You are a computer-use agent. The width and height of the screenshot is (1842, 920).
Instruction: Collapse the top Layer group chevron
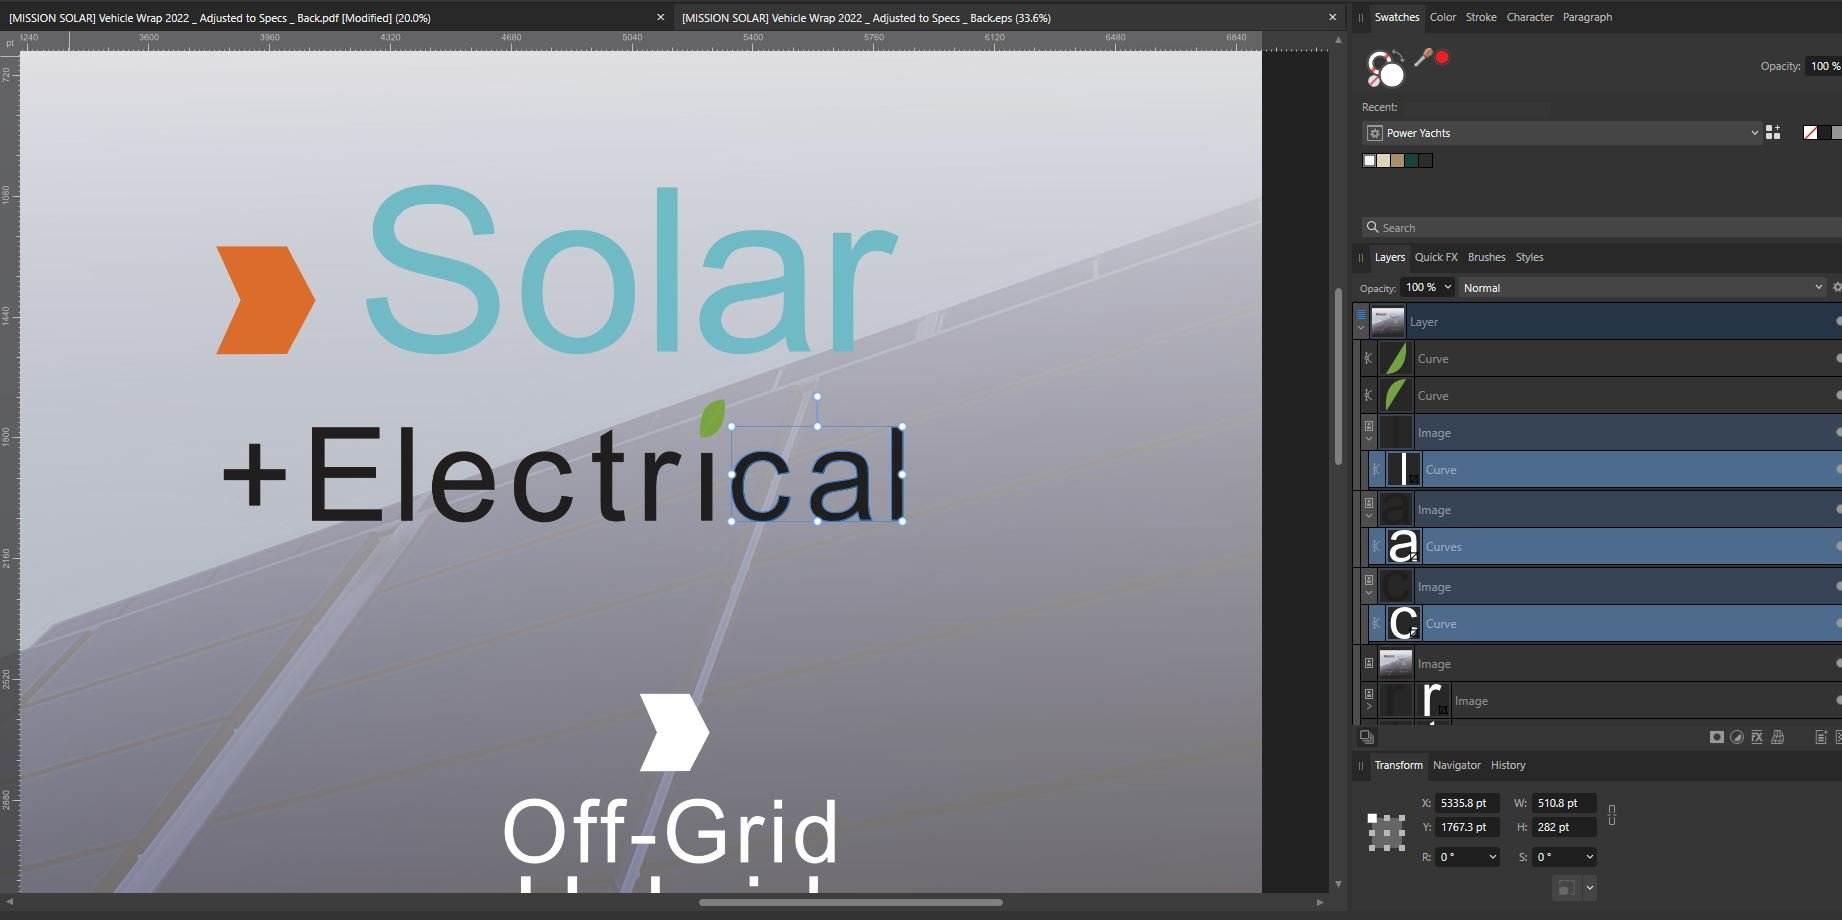[x=1360, y=328]
